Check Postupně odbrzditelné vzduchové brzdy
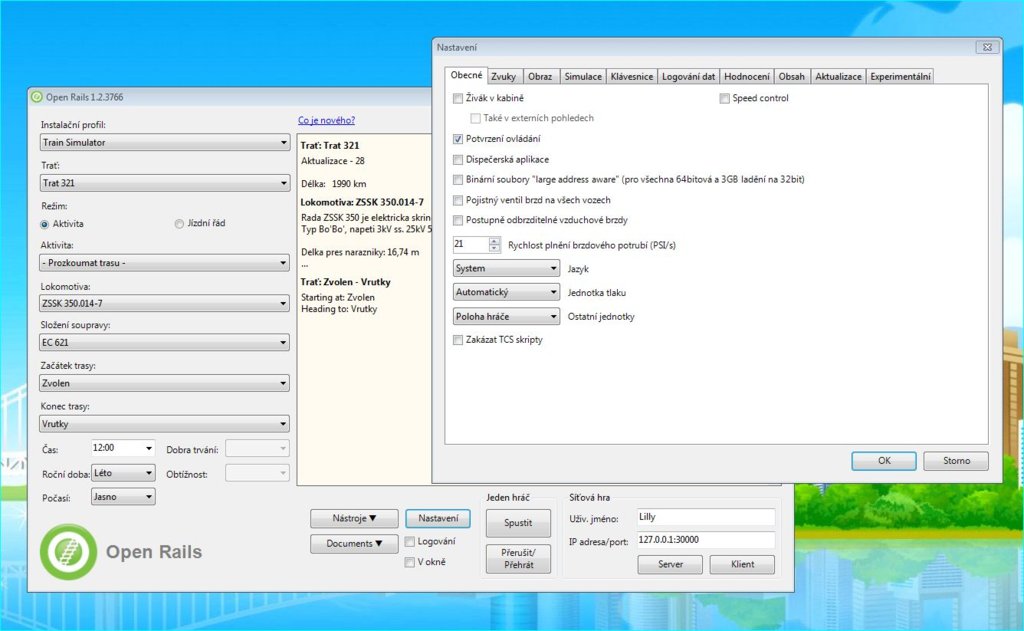 tap(458, 220)
